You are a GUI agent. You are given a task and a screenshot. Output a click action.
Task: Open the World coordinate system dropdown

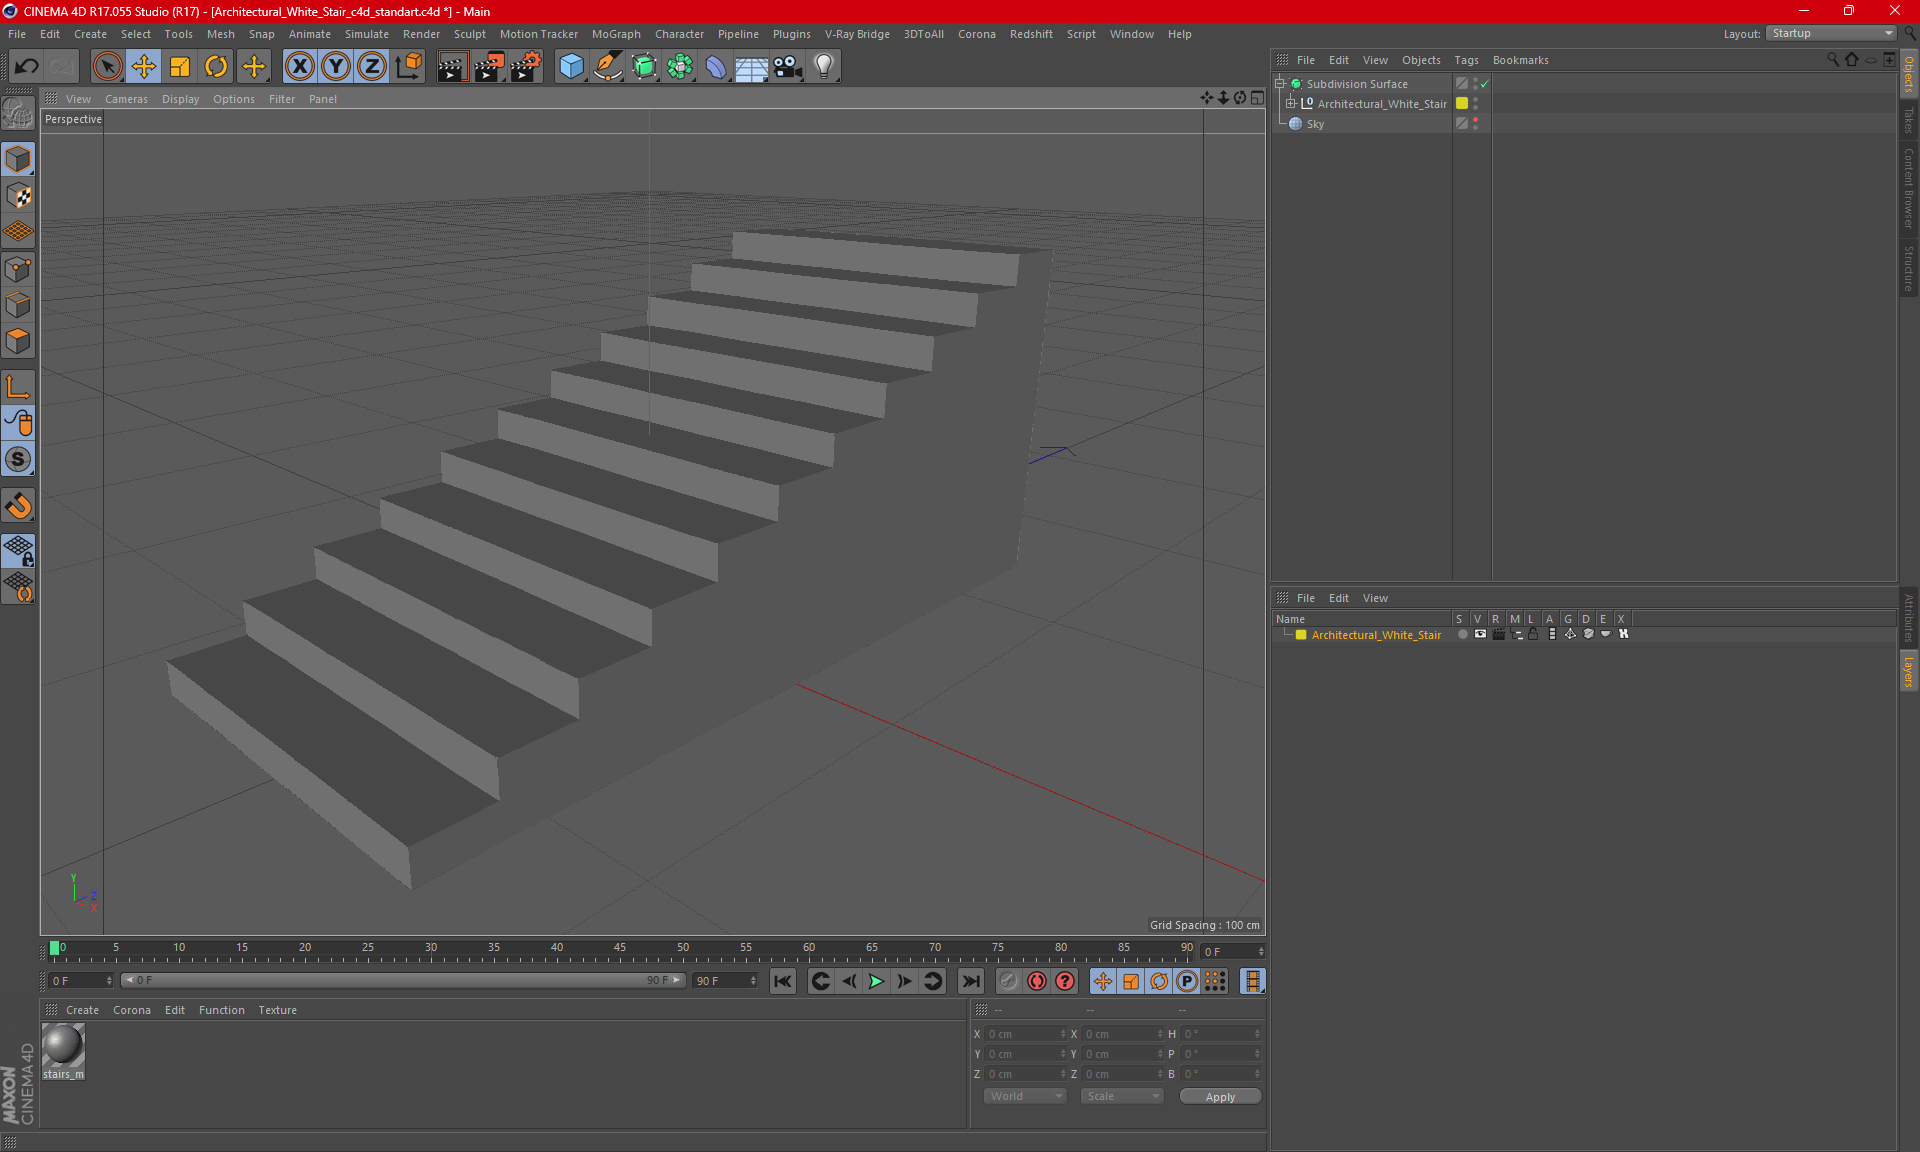coord(1026,1096)
